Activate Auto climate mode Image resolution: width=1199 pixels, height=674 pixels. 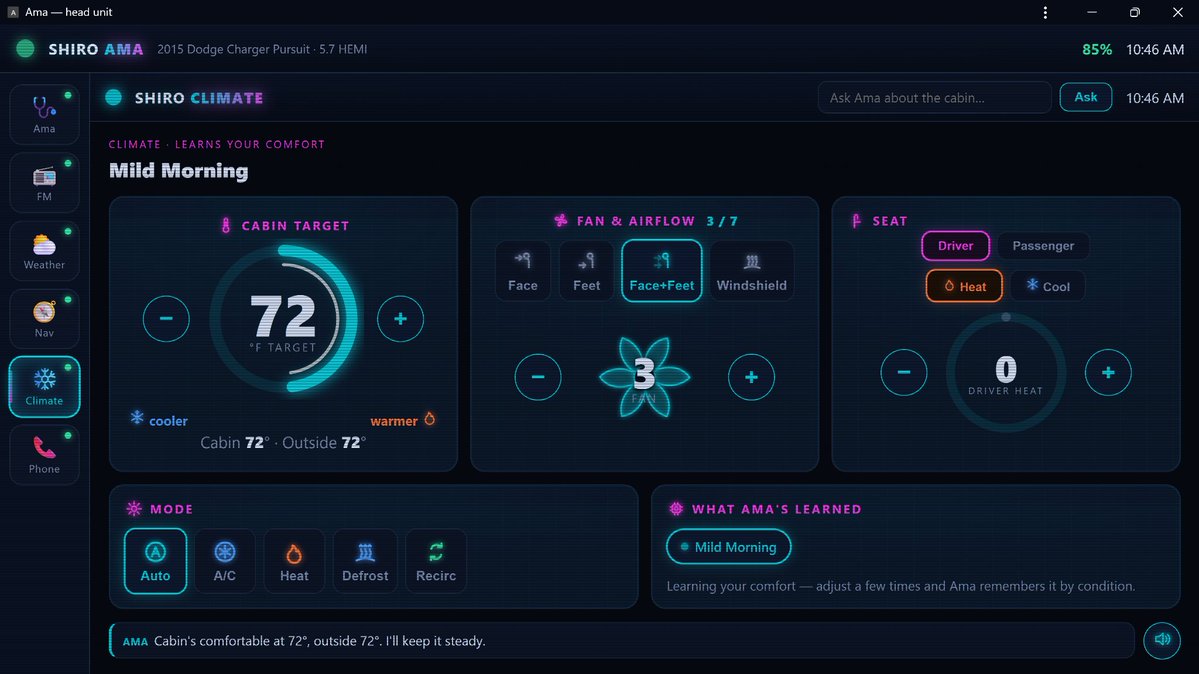tap(155, 561)
